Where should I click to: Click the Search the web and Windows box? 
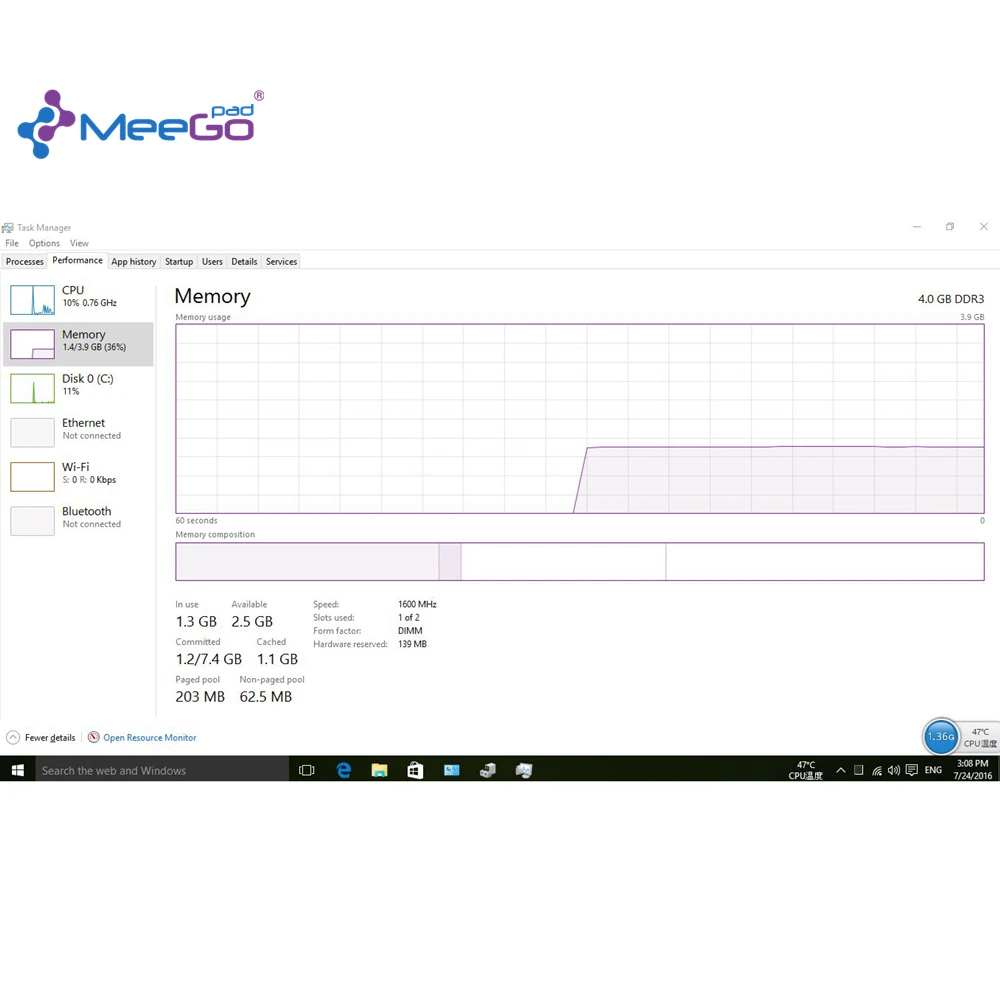pyautogui.click(x=161, y=770)
